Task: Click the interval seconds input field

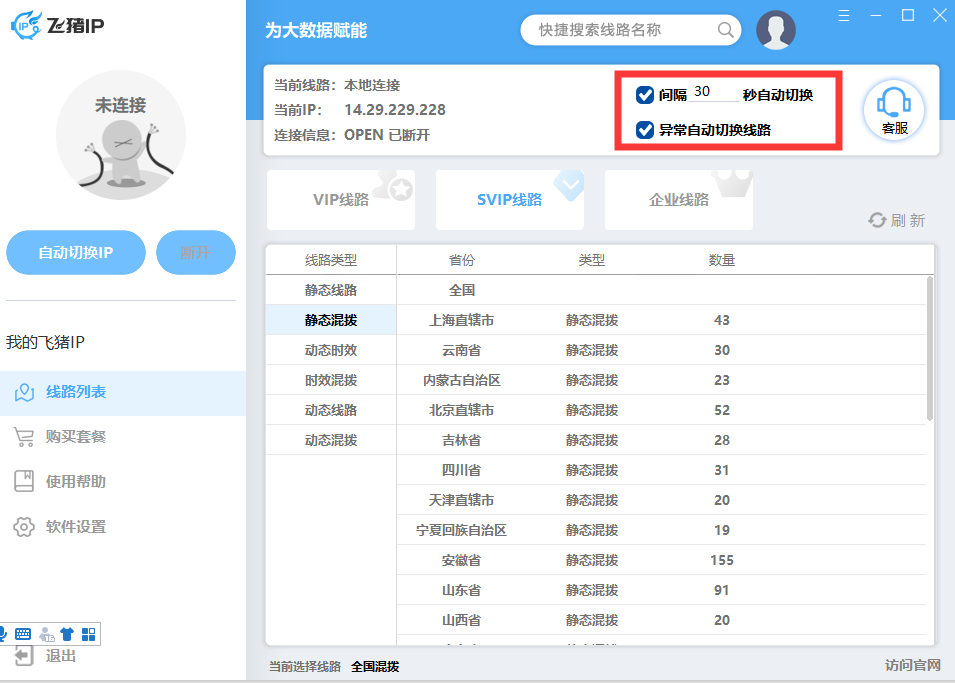Action: (x=713, y=93)
